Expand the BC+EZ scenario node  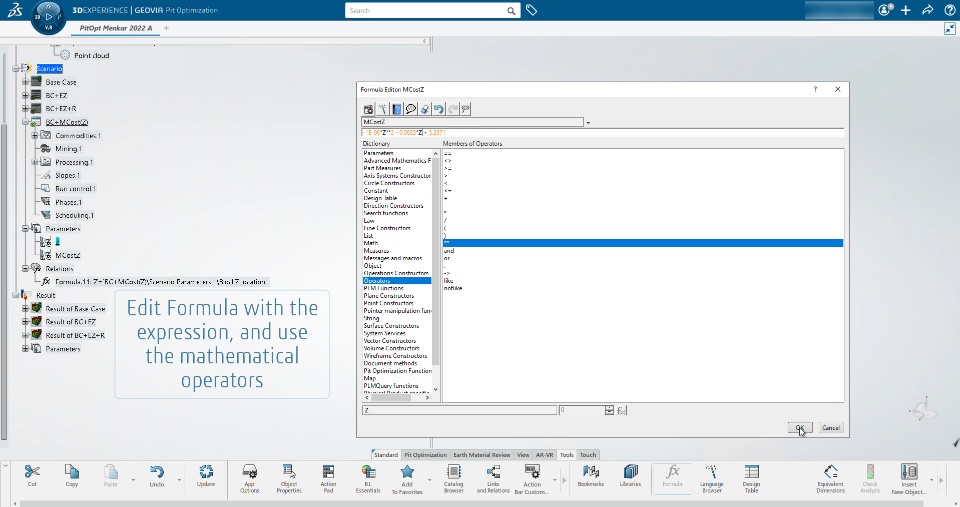pyautogui.click(x=26, y=95)
